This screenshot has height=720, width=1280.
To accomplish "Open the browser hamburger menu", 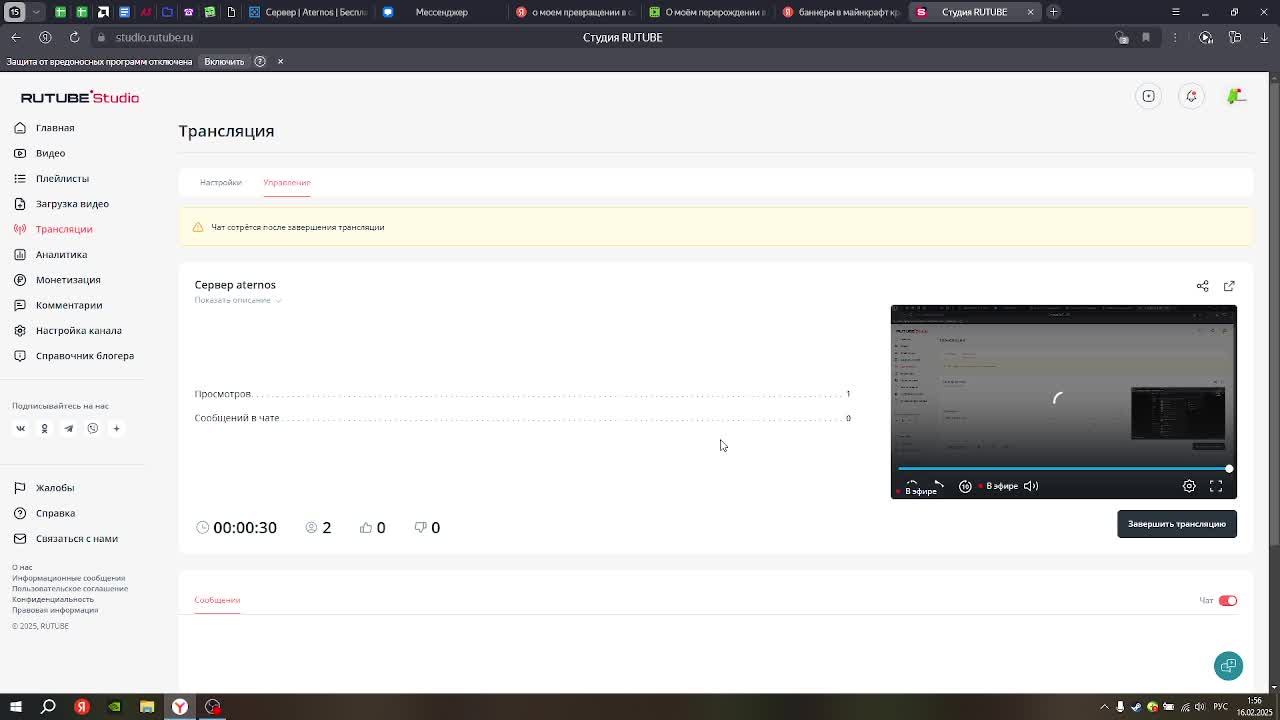I will pyautogui.click(x=1176, y=12).
